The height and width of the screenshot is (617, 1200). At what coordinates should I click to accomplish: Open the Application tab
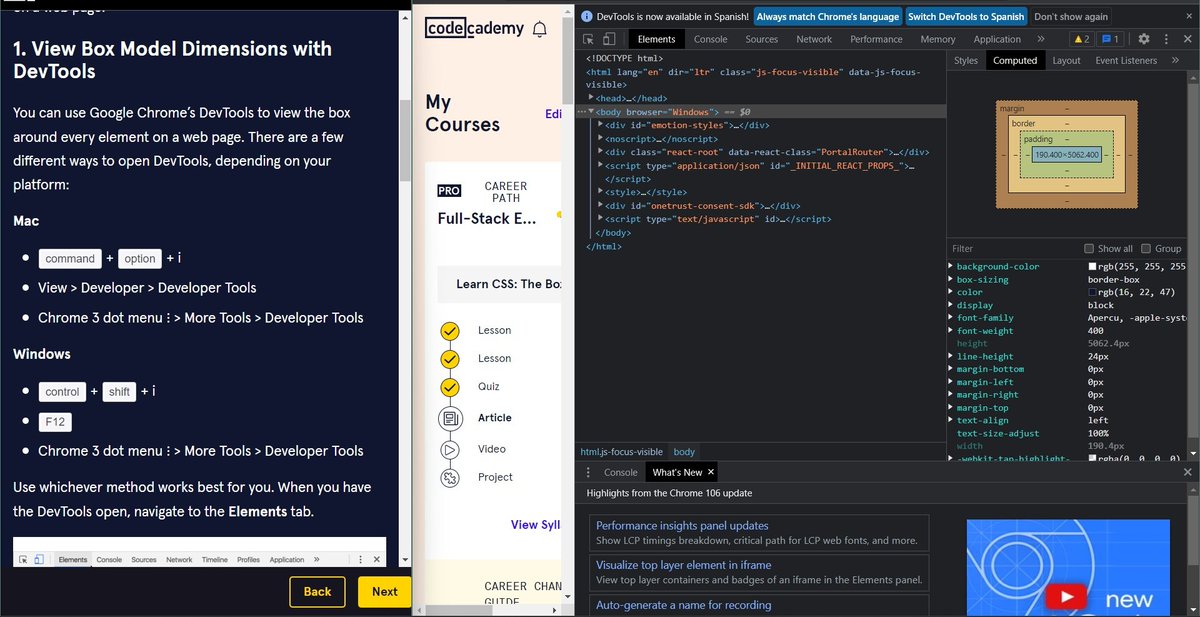pyautogui.click(x=997, y=39)
